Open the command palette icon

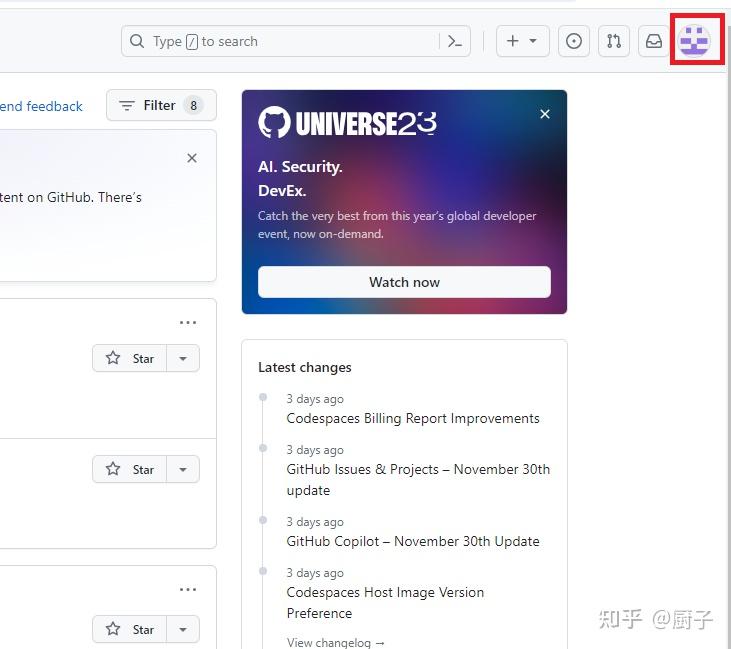[455, 41]
